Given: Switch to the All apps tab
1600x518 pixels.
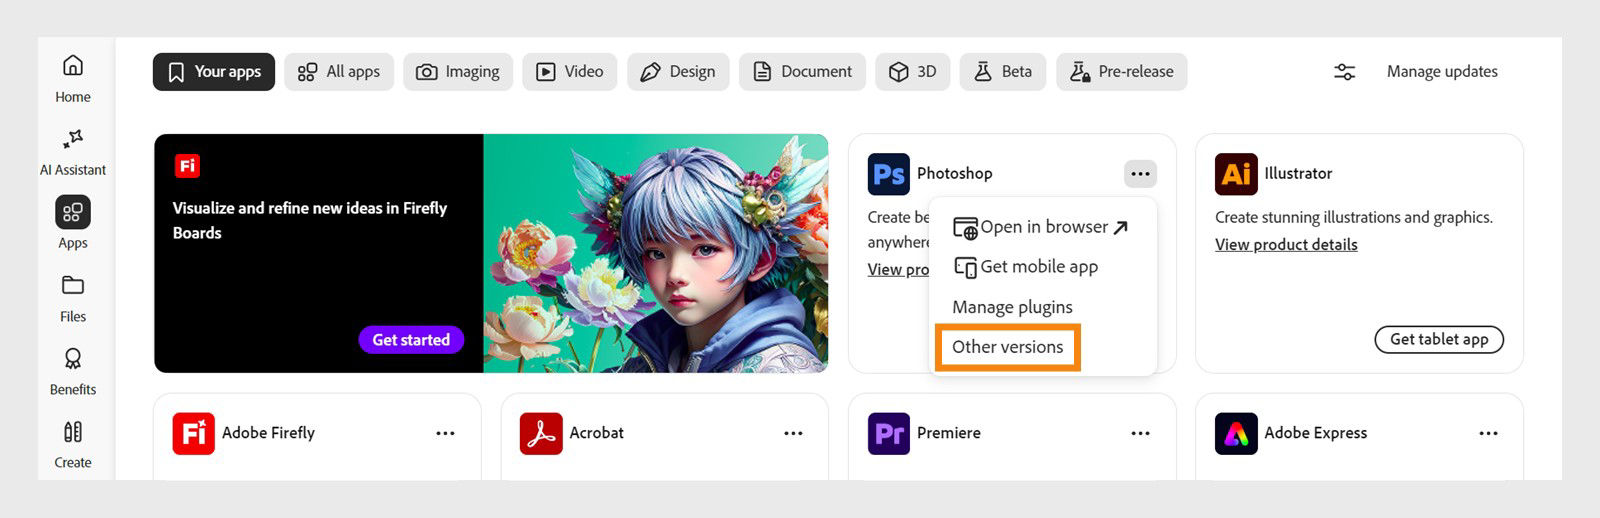Looking at the screenshot, I should coord(339,72).
